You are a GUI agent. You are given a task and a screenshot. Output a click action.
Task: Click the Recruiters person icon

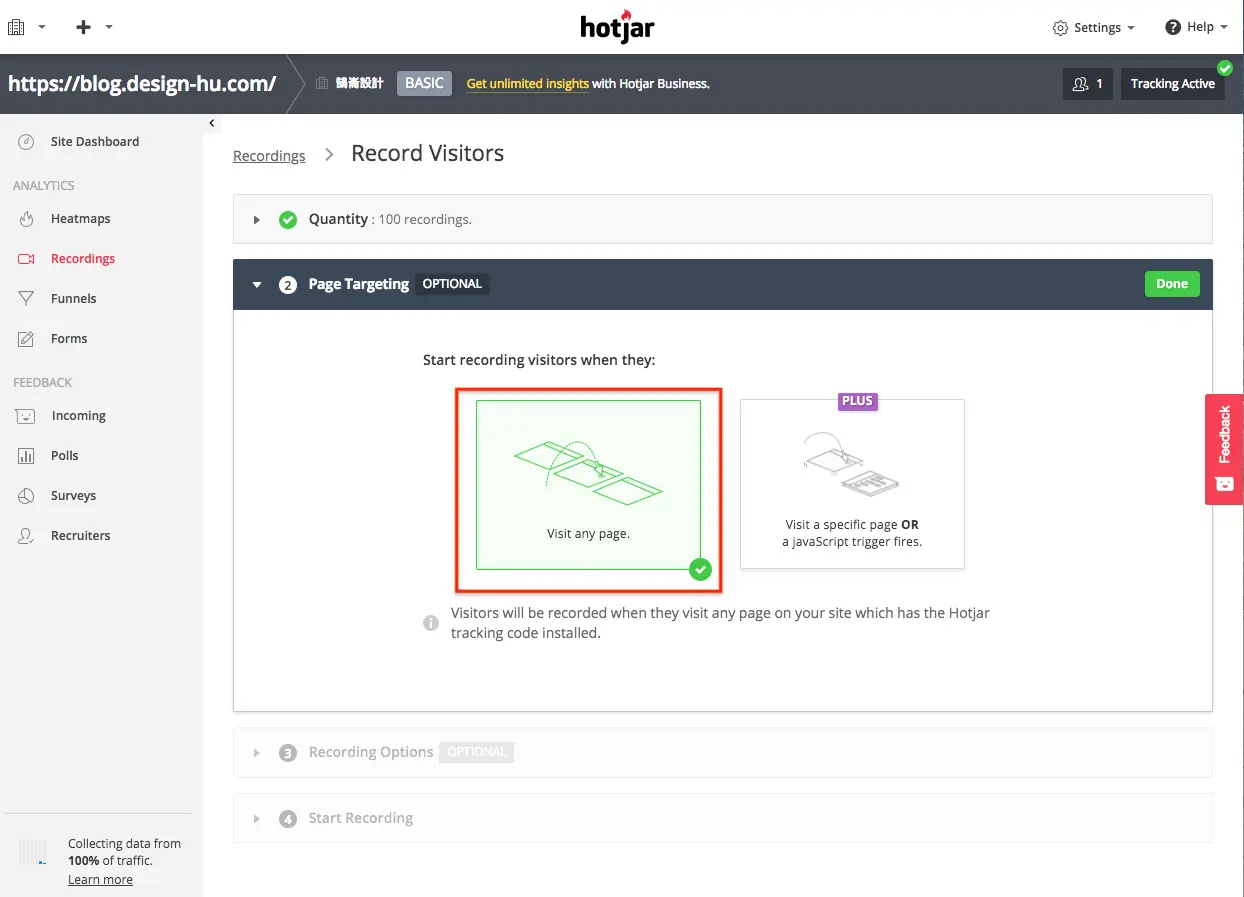pos(27,536)
